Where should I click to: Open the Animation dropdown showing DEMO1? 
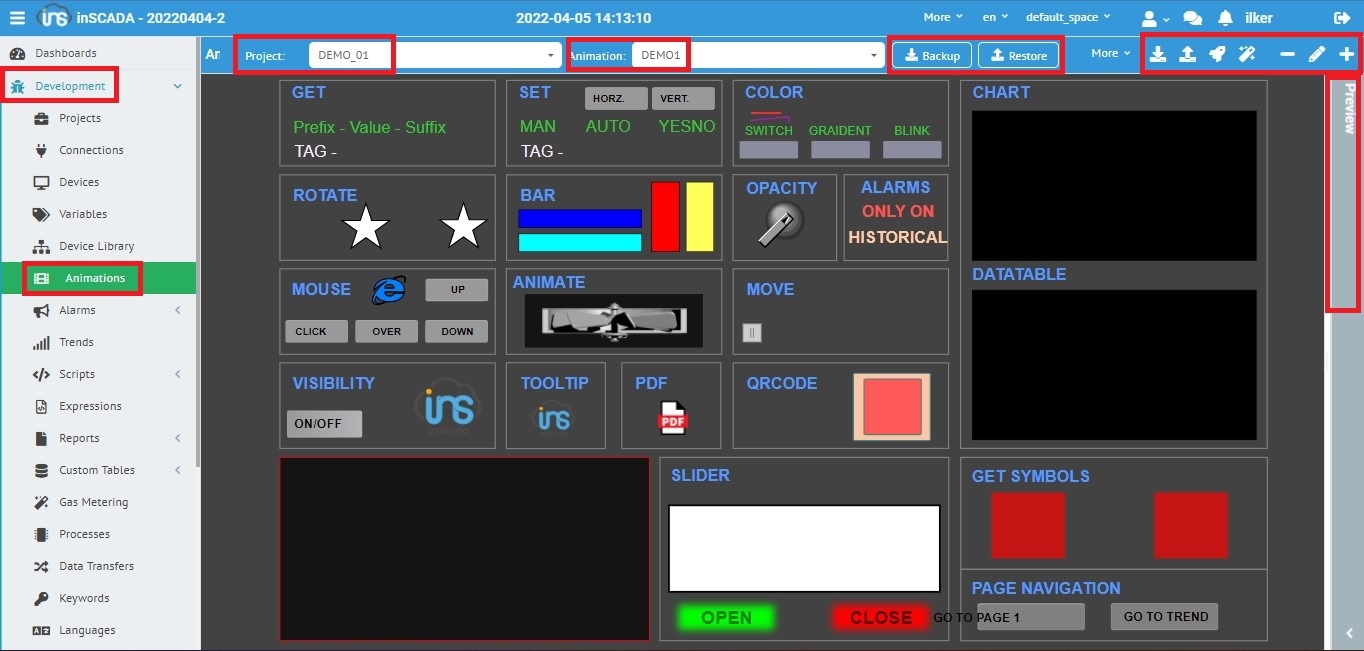click(x=756, y=55)
